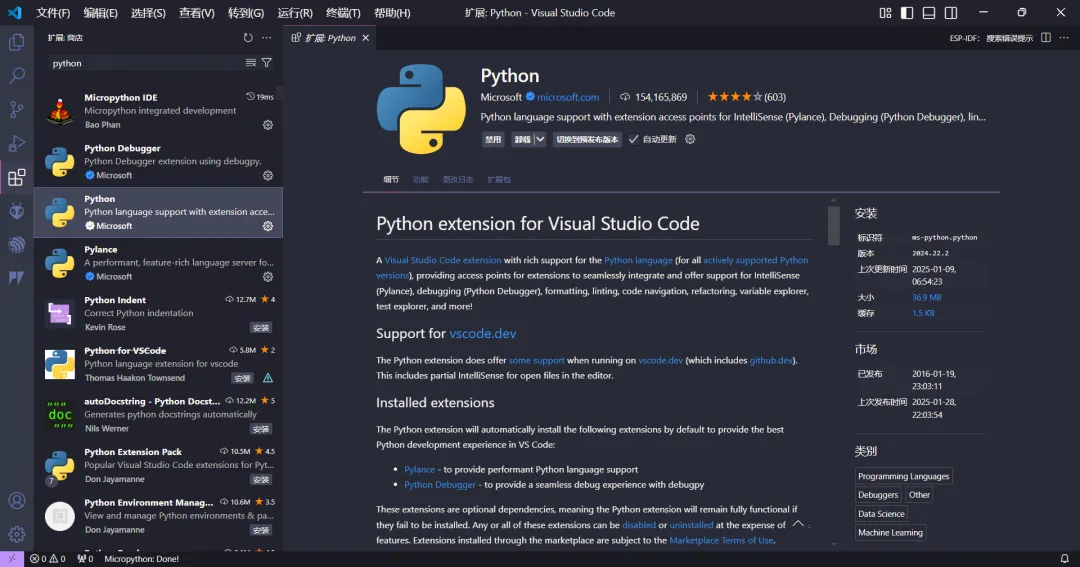Image resolution: width=1080 pixels, height=567 pixels.
Task: Toggle the 自动更新 checkbox
Action: point(634,139)
